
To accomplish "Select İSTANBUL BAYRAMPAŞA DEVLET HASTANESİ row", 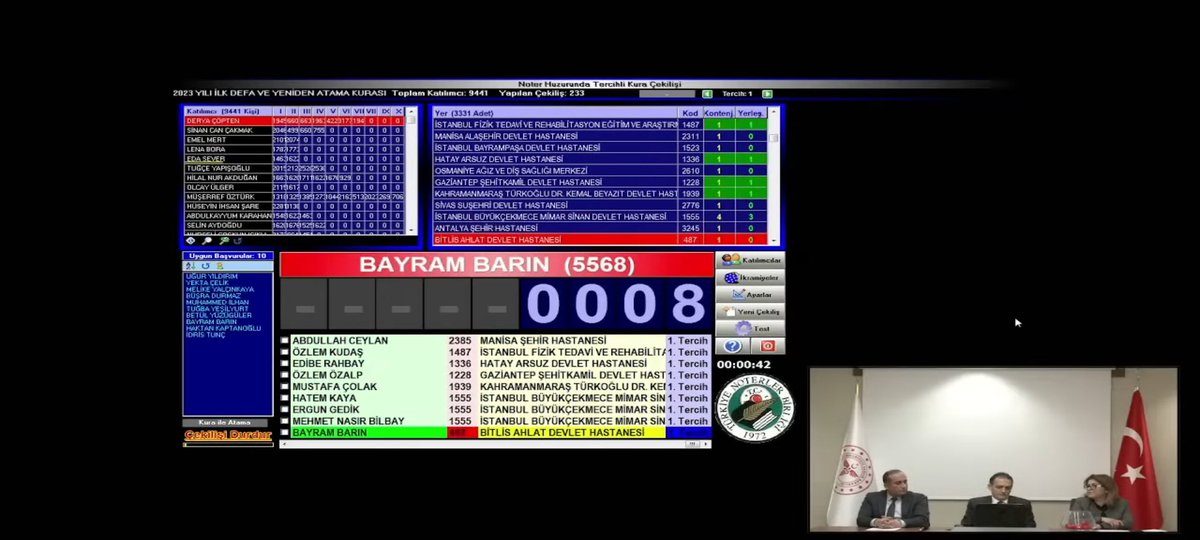I will pyautogui.click(x=600, y=148).
